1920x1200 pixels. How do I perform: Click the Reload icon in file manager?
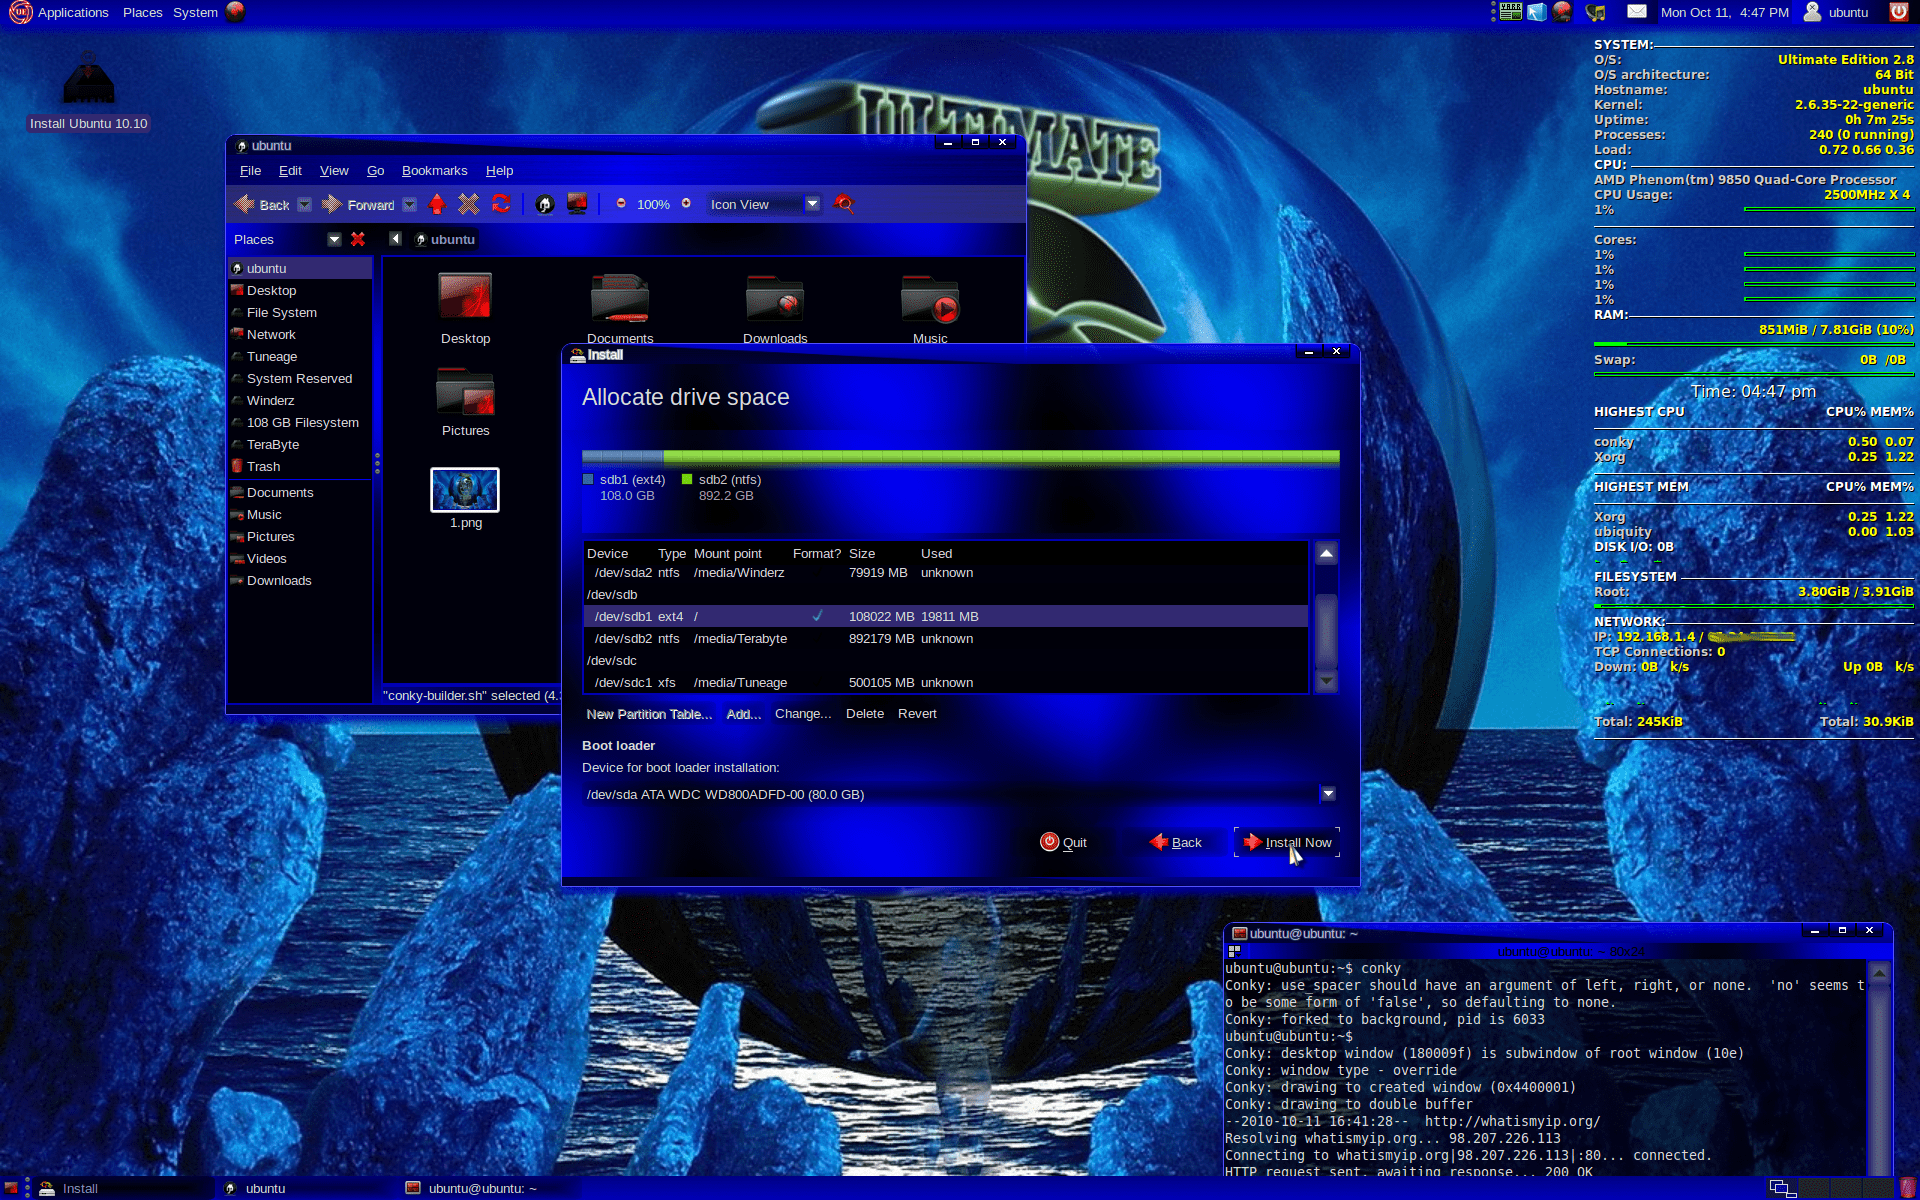pos(501,204)
